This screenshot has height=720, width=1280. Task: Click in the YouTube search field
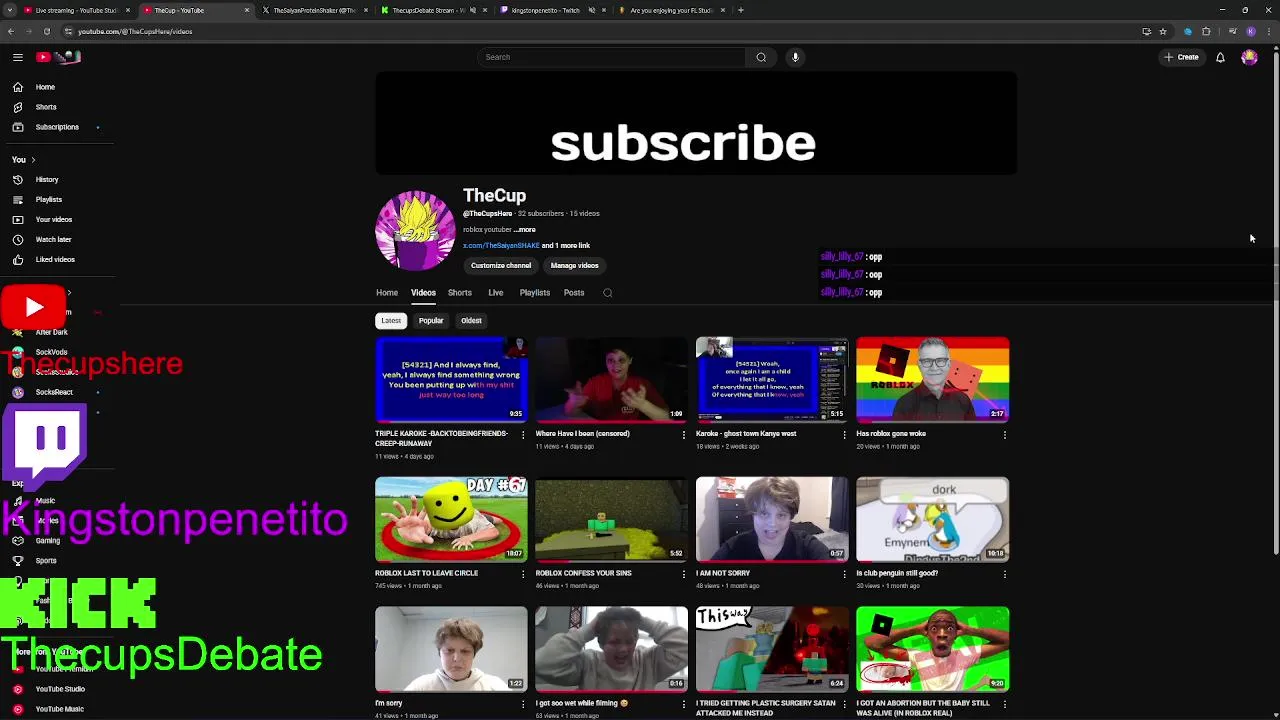[612, 57]
